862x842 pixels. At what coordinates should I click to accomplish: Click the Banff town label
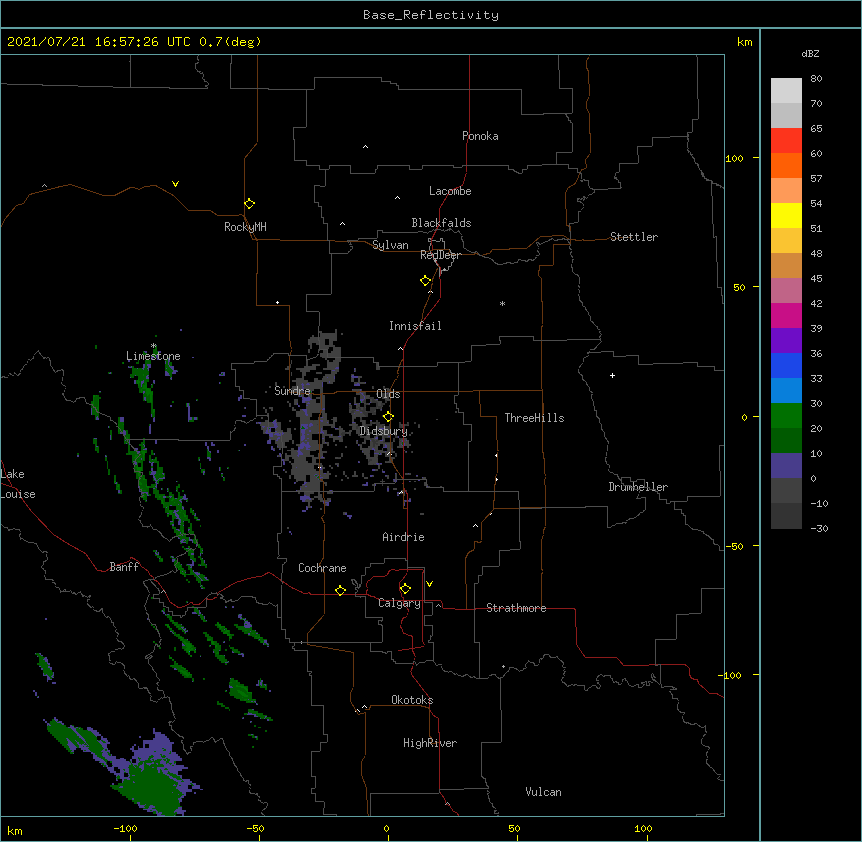click(124, 567)
